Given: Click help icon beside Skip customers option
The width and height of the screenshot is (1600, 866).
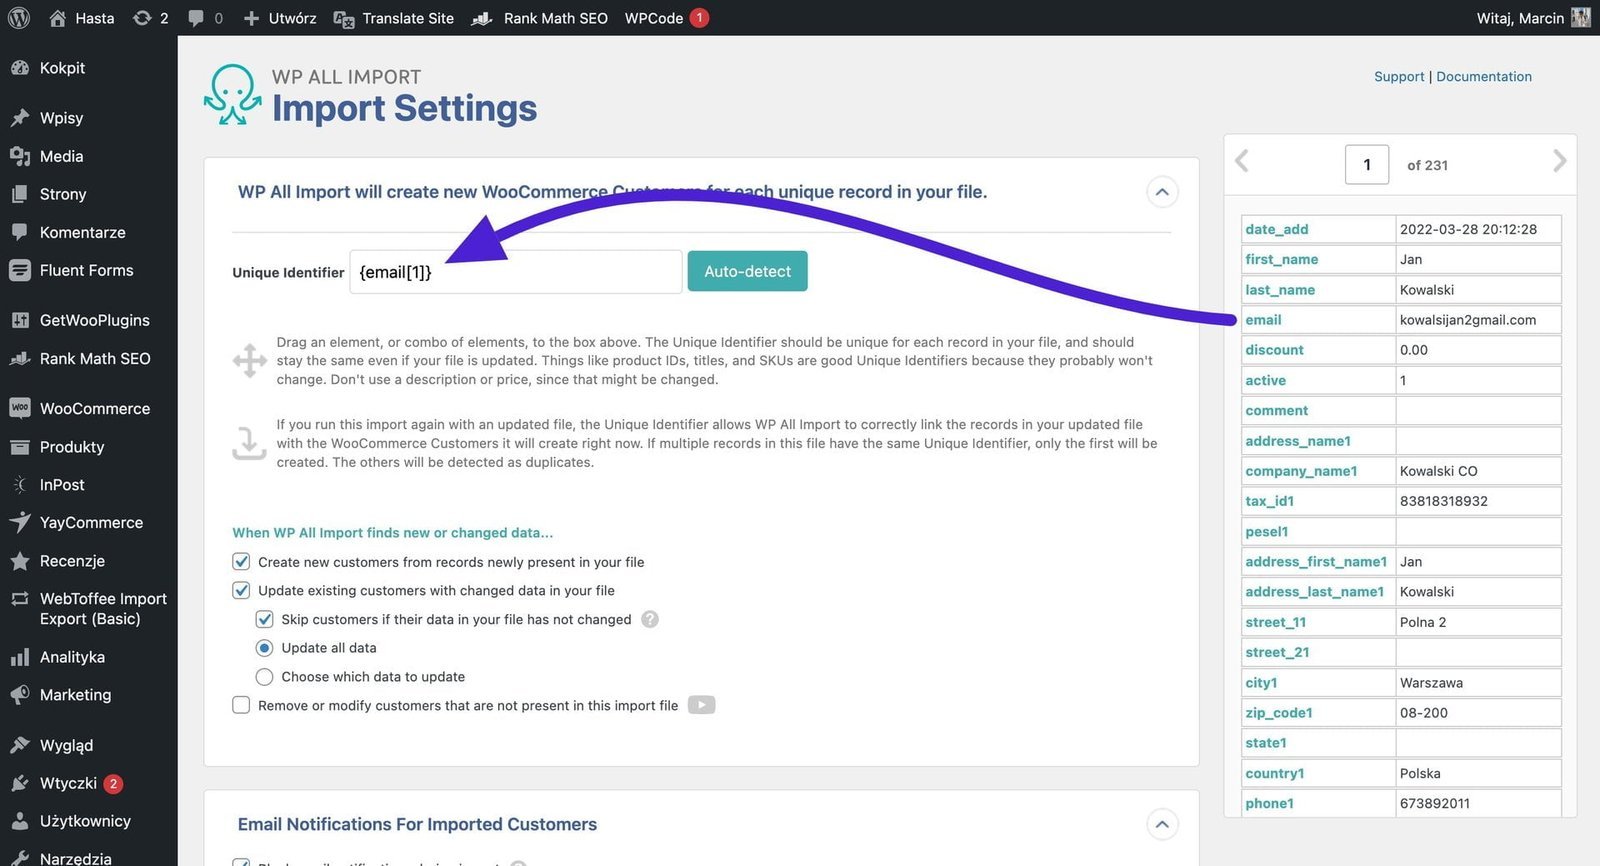Looking at the screenshot, I should tap(650, 619).
